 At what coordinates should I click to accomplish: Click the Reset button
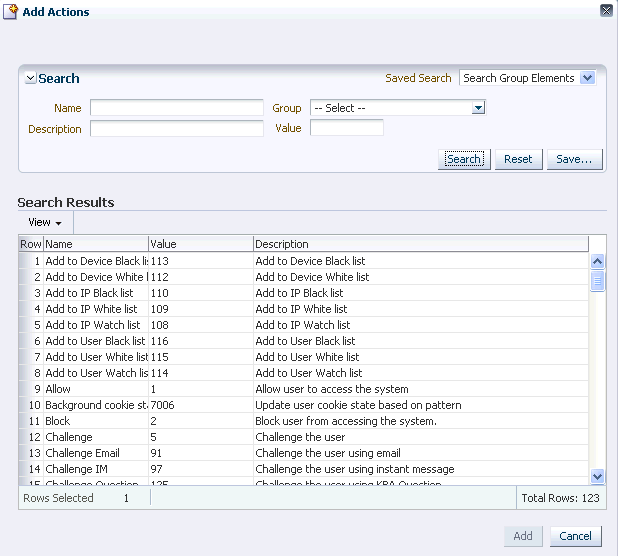tap(518, 159)
